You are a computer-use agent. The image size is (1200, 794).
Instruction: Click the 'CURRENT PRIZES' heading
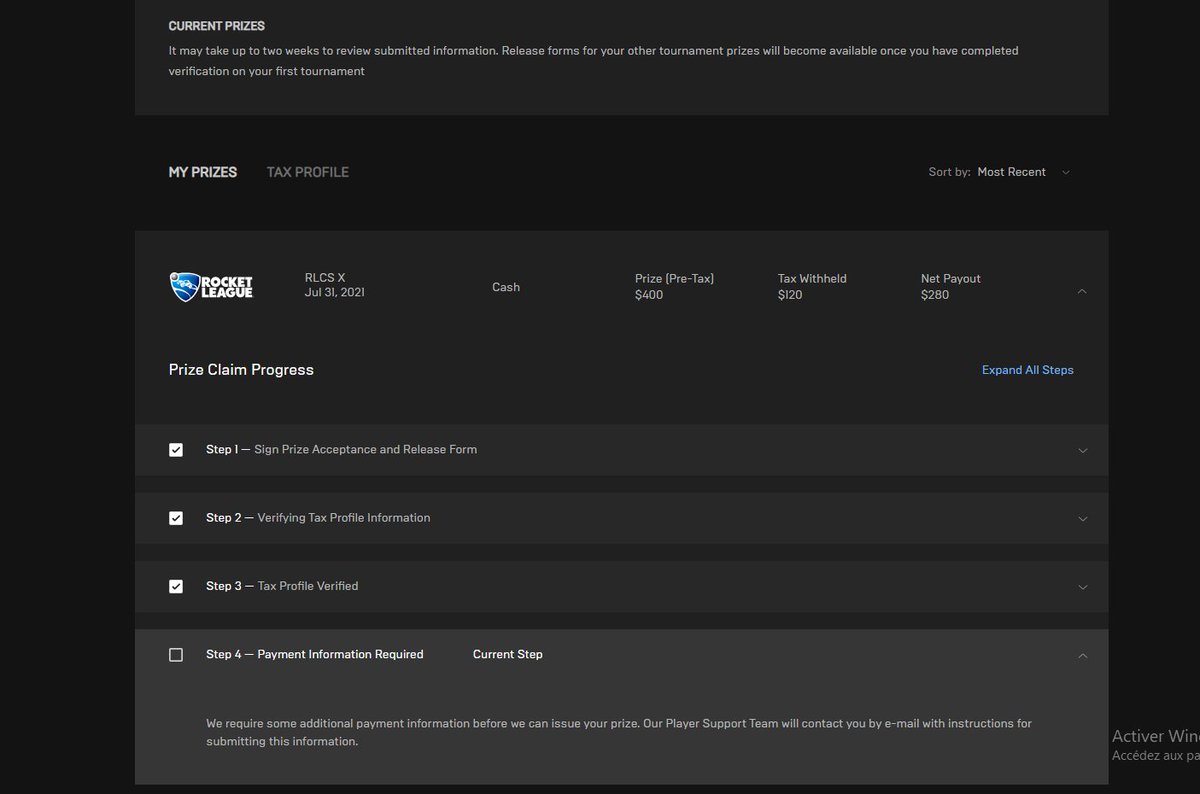click(217, 26)
